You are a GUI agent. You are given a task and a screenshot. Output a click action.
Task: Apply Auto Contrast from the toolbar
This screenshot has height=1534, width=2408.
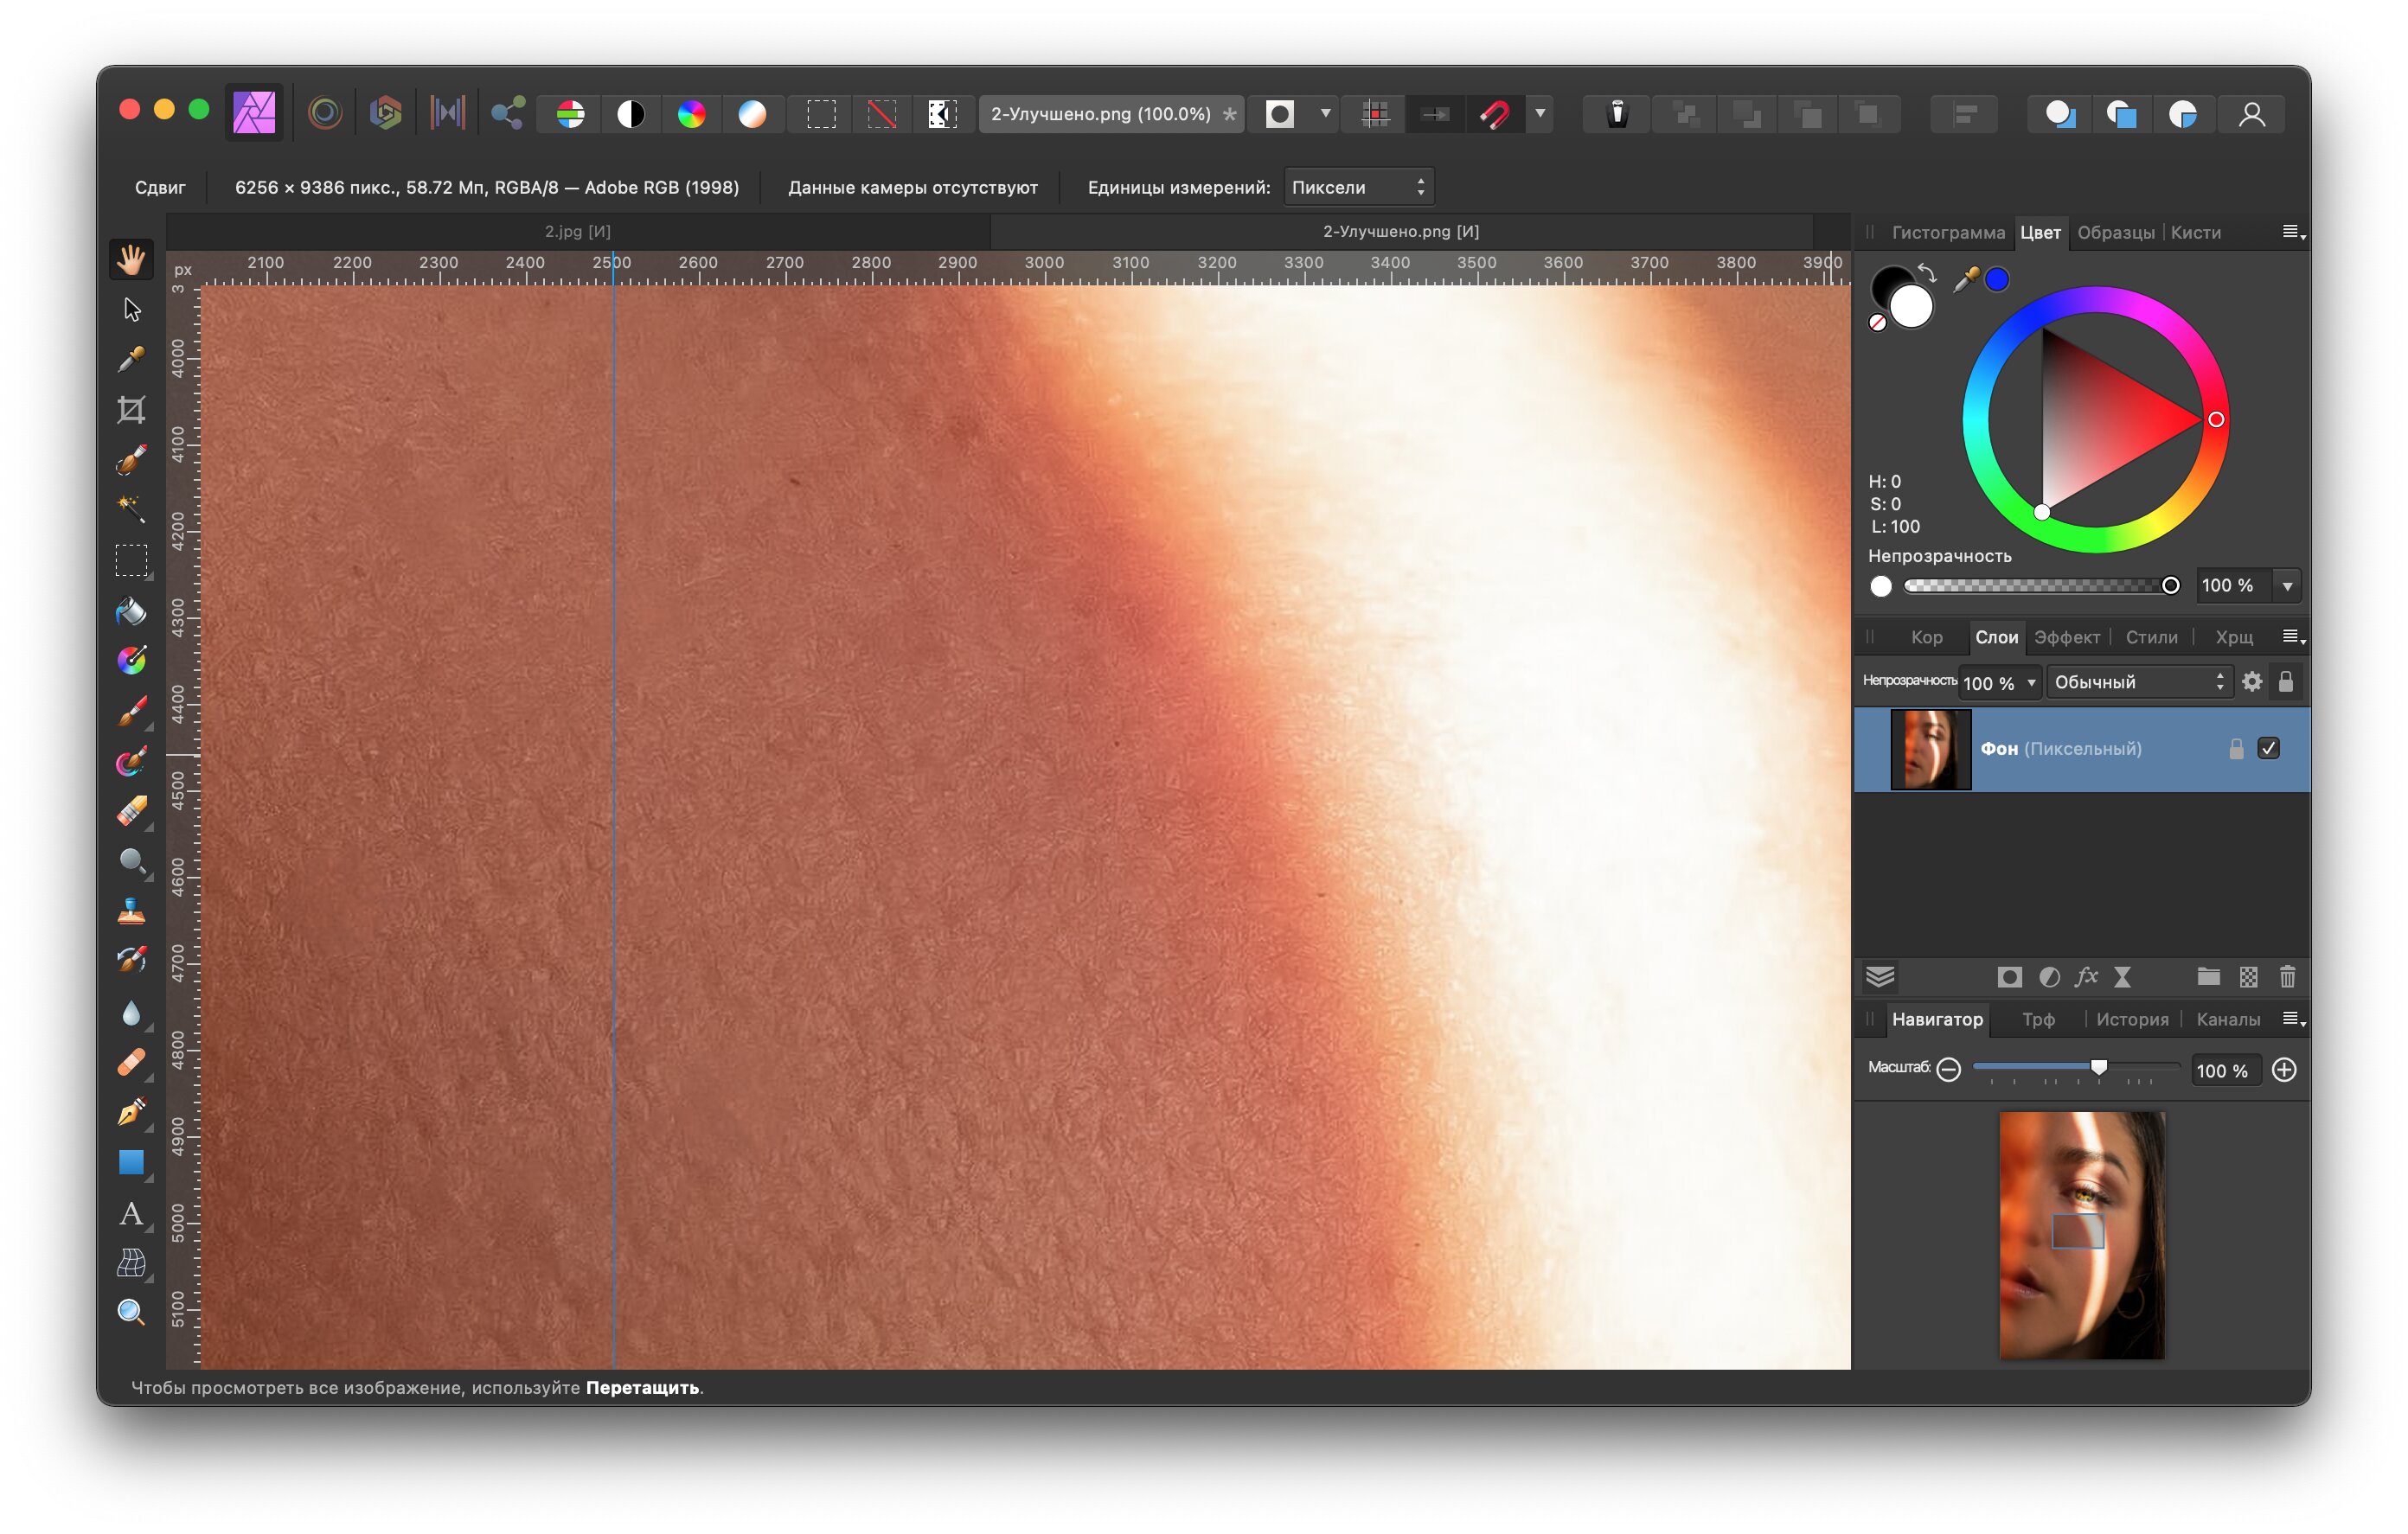click(631, 114)
